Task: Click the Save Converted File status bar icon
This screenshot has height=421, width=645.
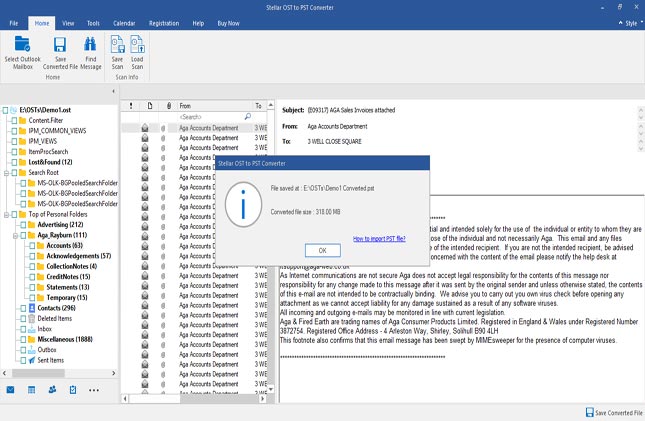Action: [589, 412]
